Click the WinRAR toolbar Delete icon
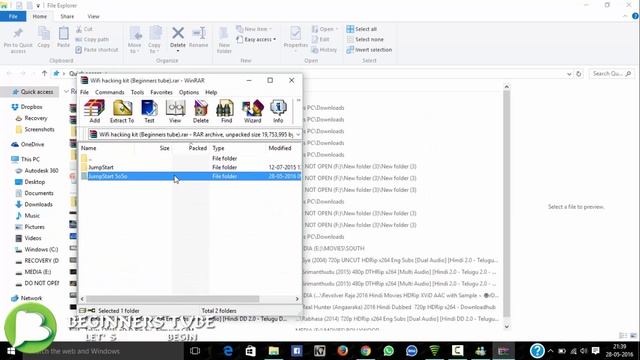Image resolution: width=640 pixels, height=360 pixels. coord(200,111)
